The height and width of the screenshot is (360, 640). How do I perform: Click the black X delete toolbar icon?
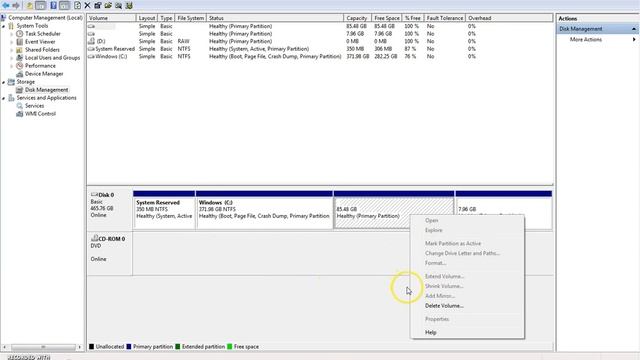click(x=87, y=5)
